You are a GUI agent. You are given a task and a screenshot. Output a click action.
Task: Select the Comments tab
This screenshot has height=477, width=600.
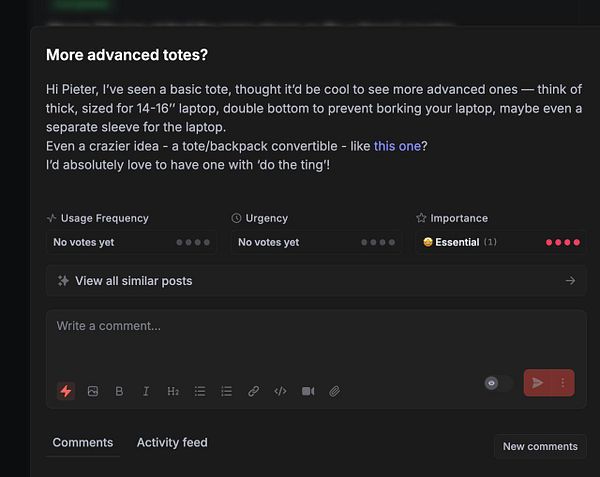[x=83, y=442]
